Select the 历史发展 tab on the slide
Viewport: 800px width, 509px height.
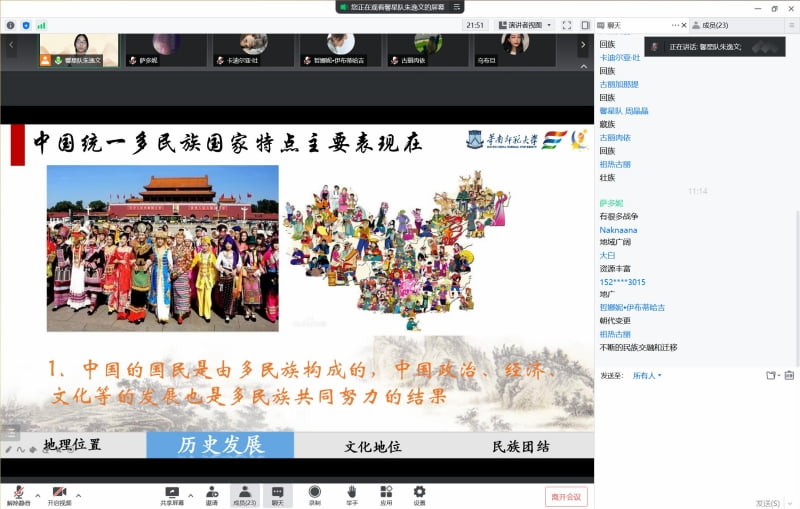click(x=220, y=445)
